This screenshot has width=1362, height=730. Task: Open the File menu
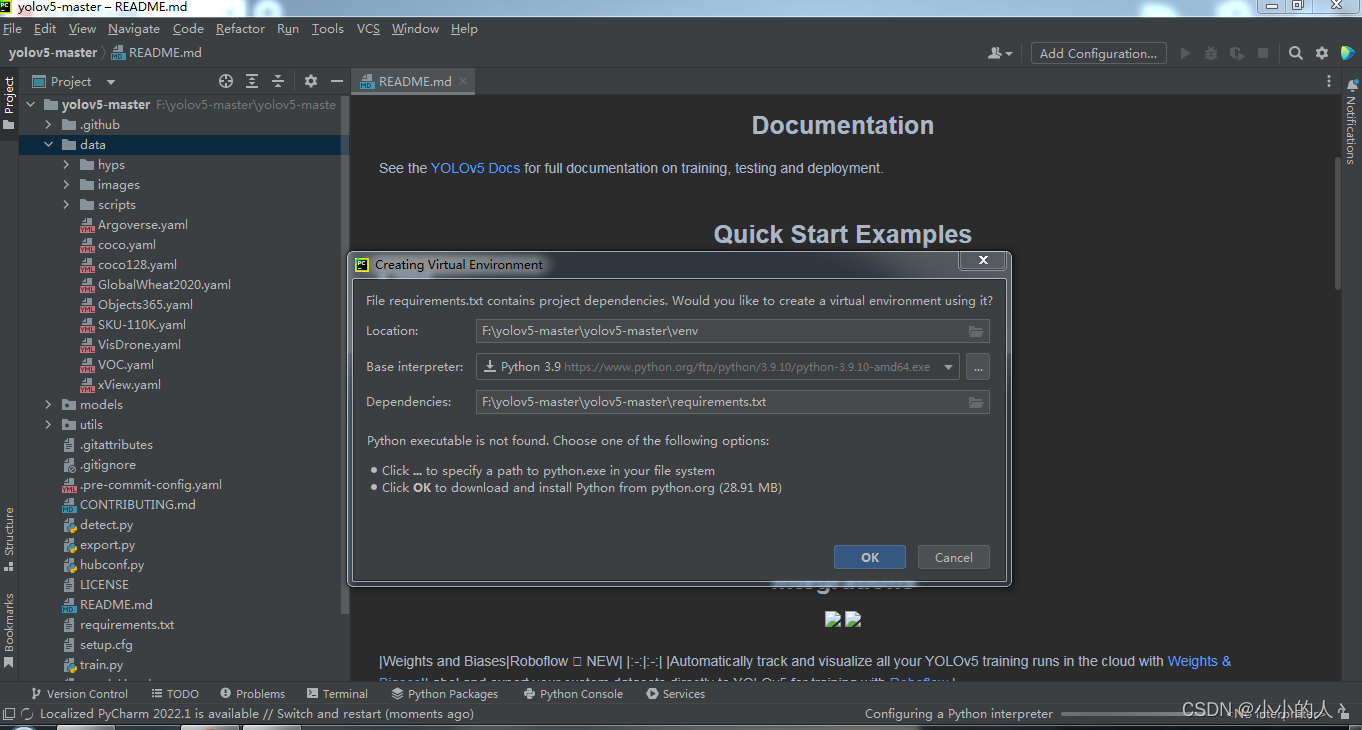point(12,29)
